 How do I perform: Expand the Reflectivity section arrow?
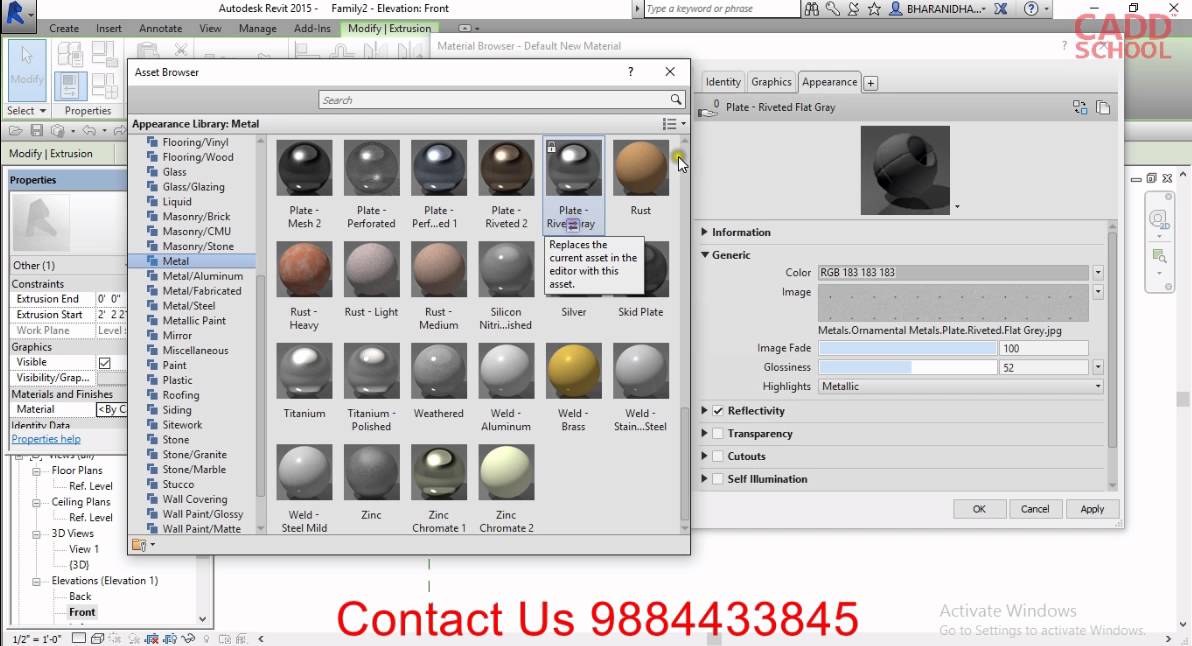(x=704, y=410)
